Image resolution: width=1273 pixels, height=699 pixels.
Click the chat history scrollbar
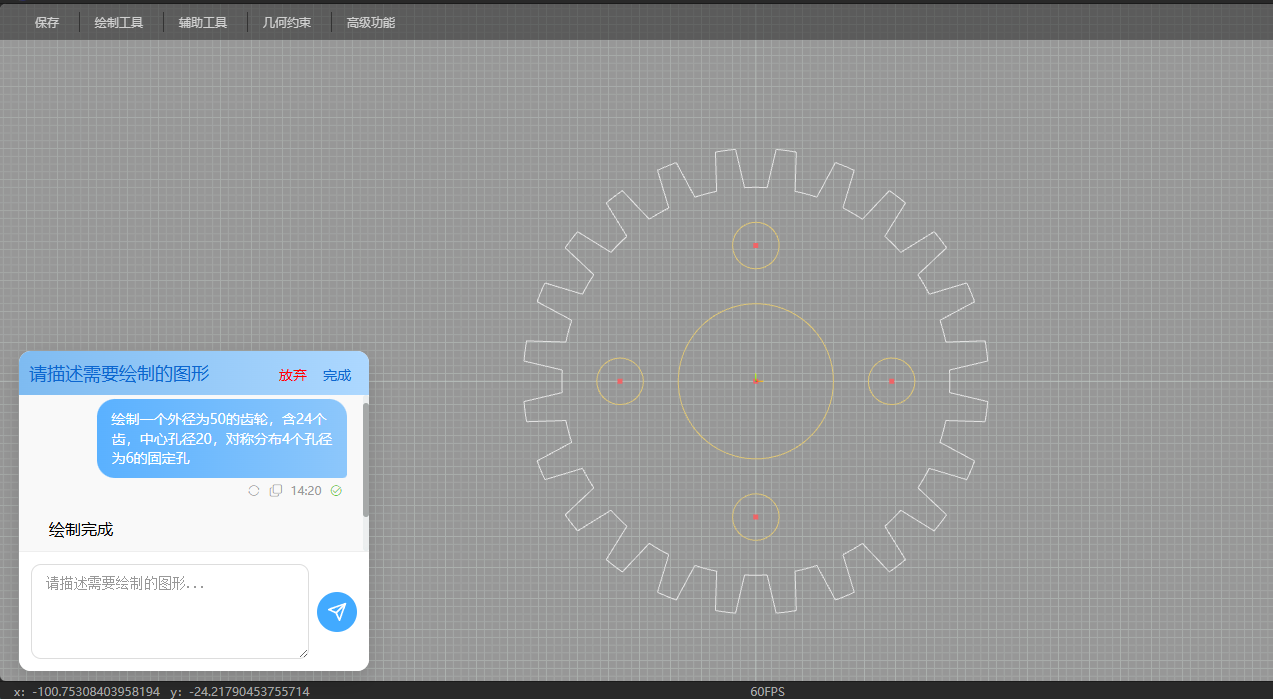tap(366, 460)
